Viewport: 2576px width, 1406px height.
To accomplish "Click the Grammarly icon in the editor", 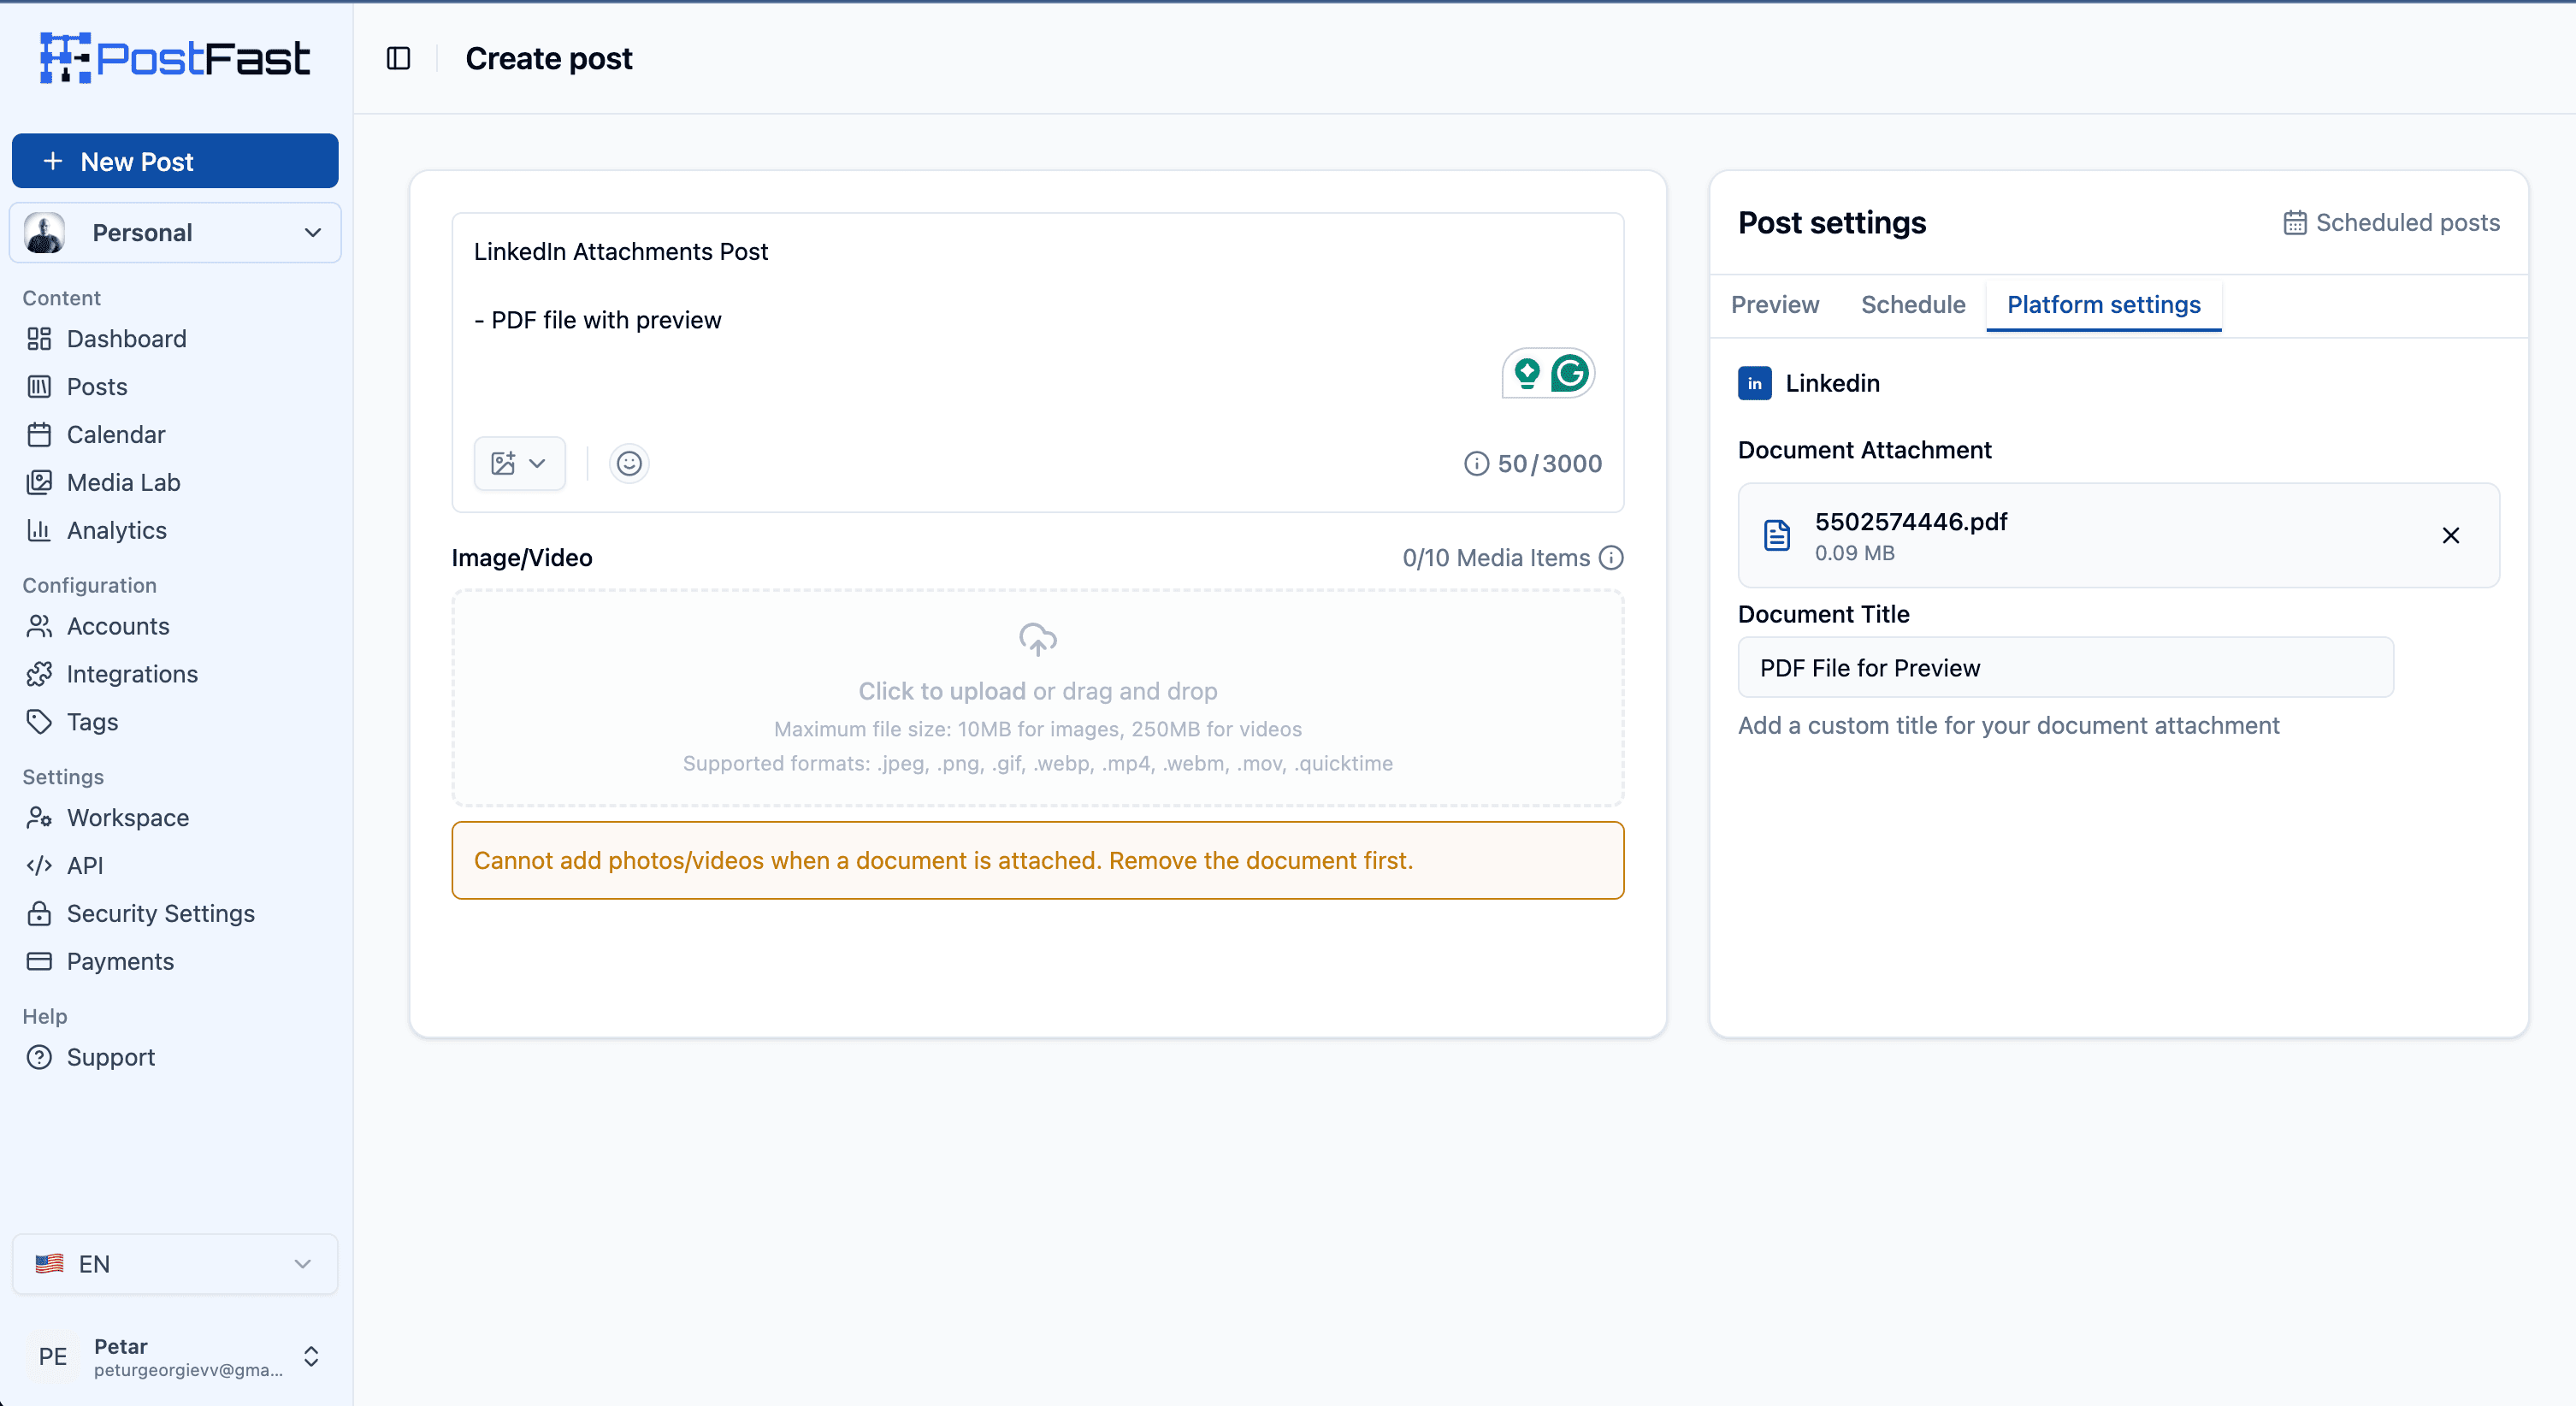I will (x=1570, y=372).
